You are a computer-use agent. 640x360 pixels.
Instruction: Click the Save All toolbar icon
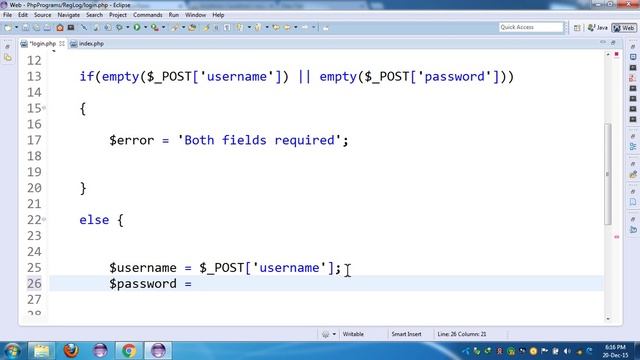(x=36, y=27)
